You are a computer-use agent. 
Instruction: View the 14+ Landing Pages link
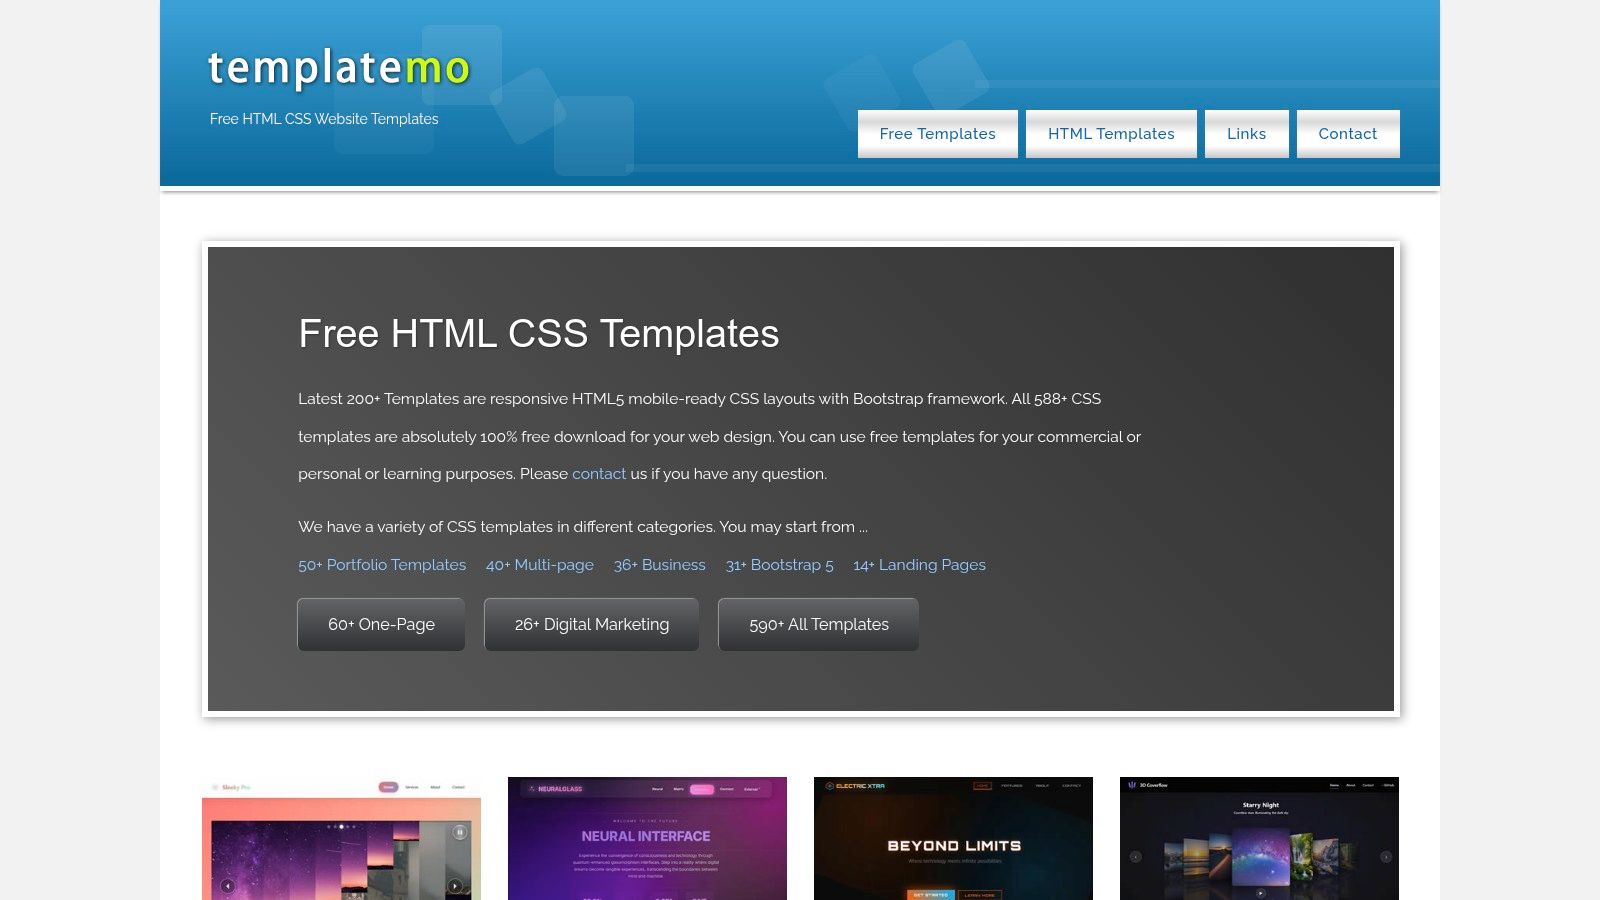coord(919,565)
